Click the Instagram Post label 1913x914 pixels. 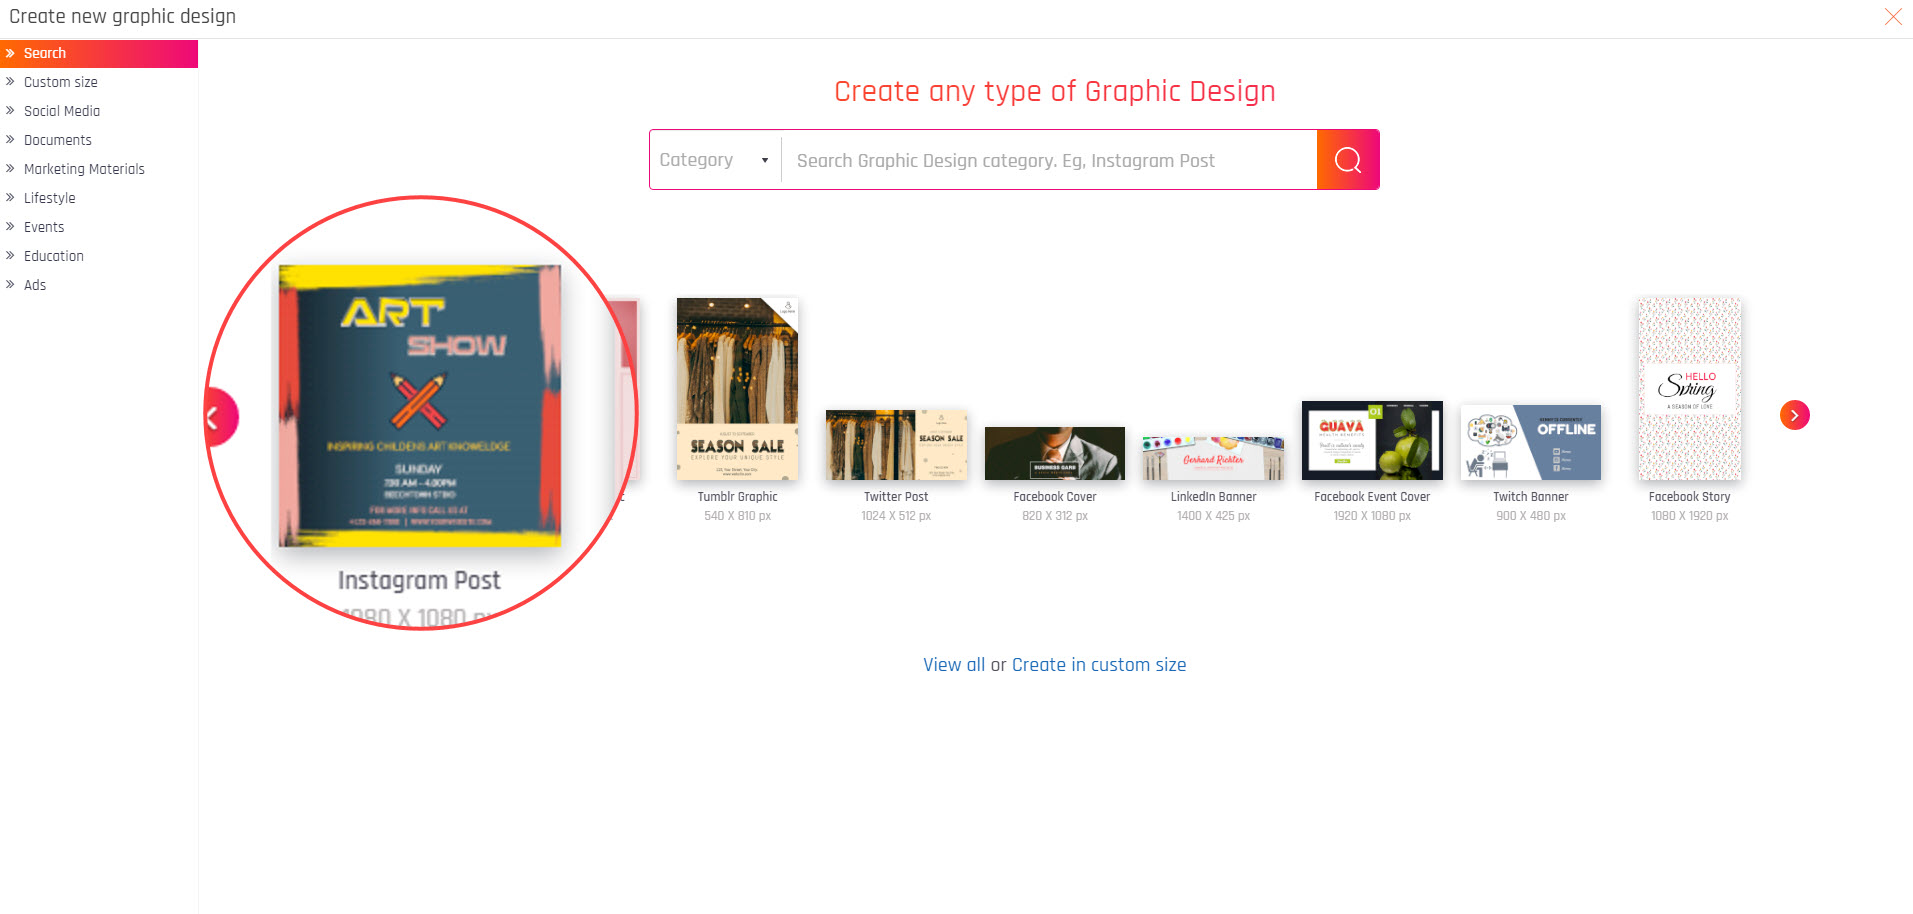(x=419, y=581)
